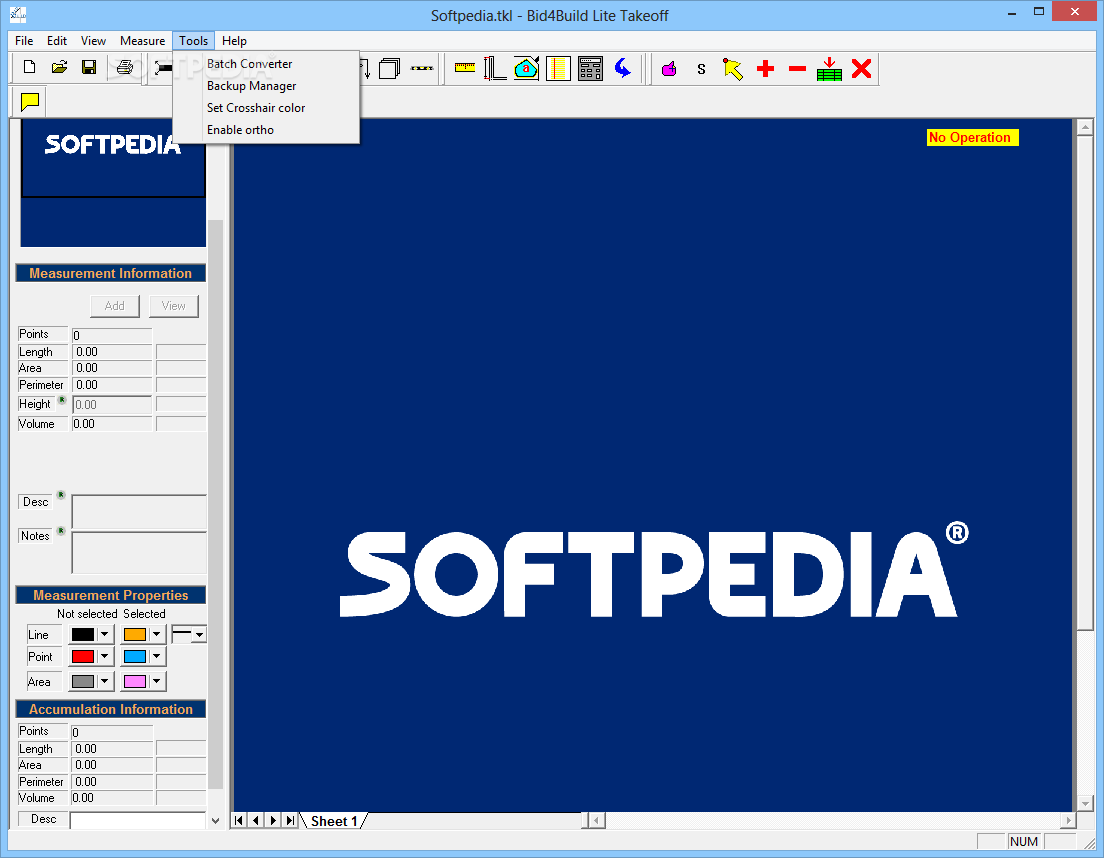Select the yellow arrow pointer tool
The height and width of the screenshot is (858, 1104).
732,69
